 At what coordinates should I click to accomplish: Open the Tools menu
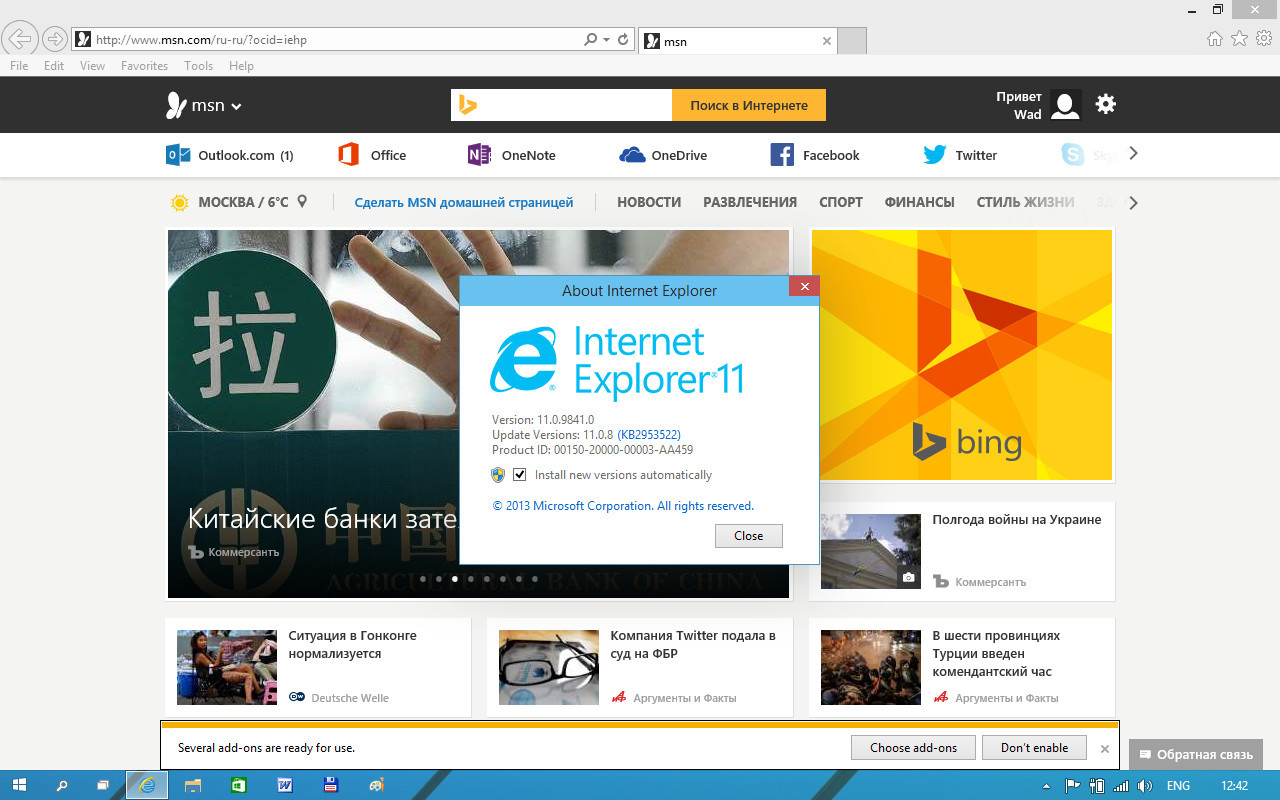pos(198,66)
